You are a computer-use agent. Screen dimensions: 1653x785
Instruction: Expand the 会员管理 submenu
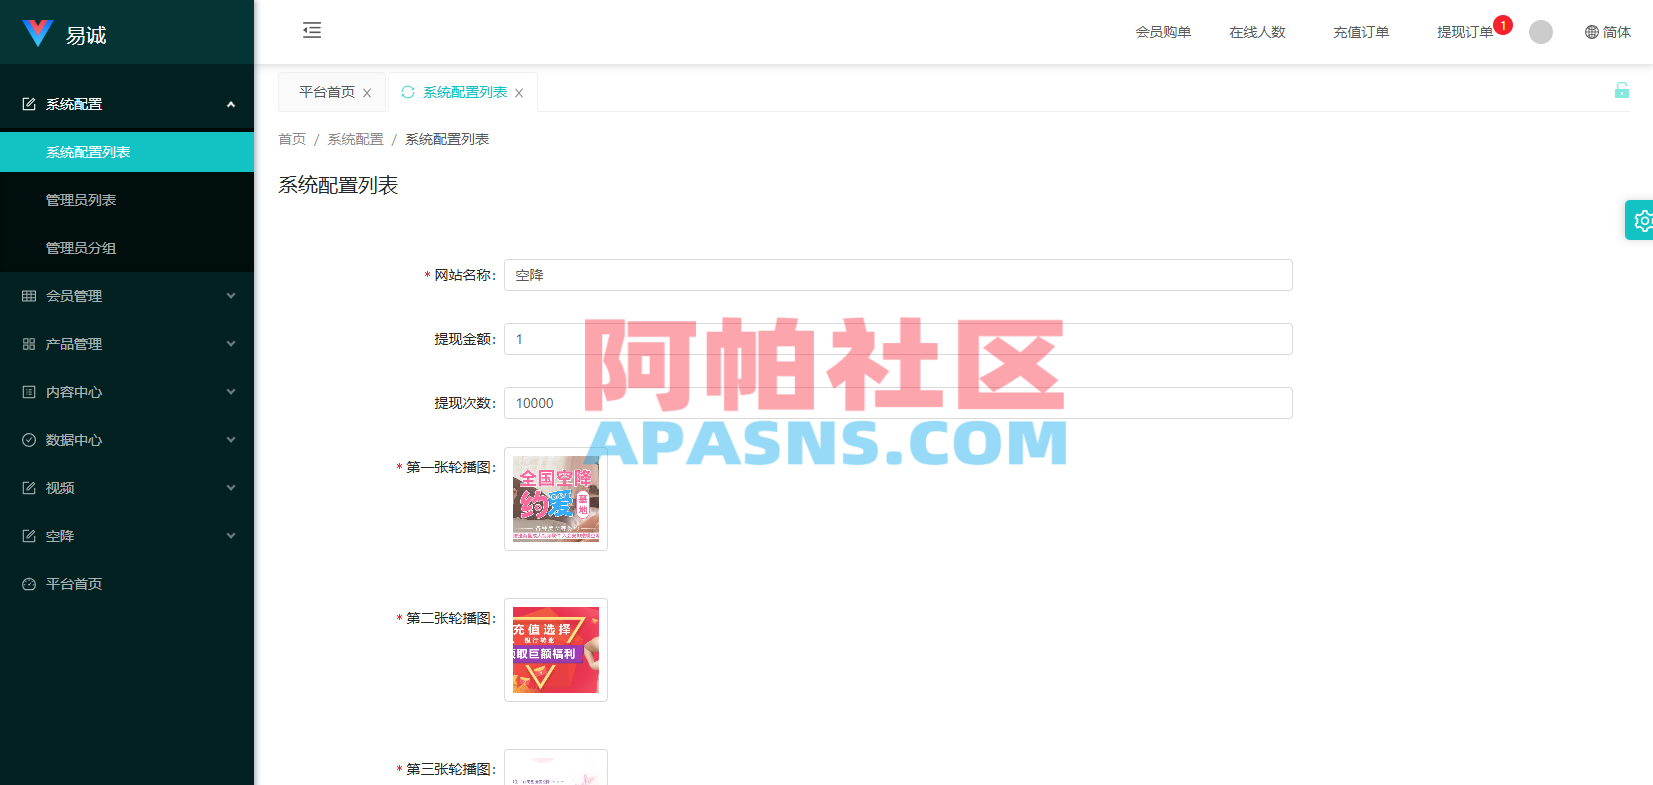click(x=231, y=296)
